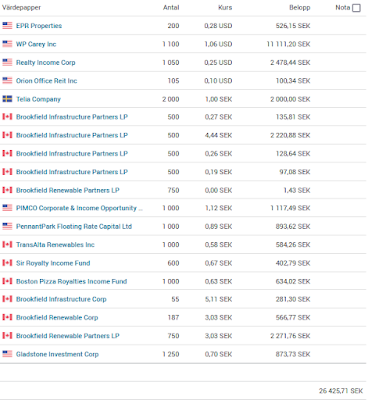This screenshot has width=368, height=400.
Task: Select the 11 111,20 SEK amount for WP Carey
Action: click(288, 44)
